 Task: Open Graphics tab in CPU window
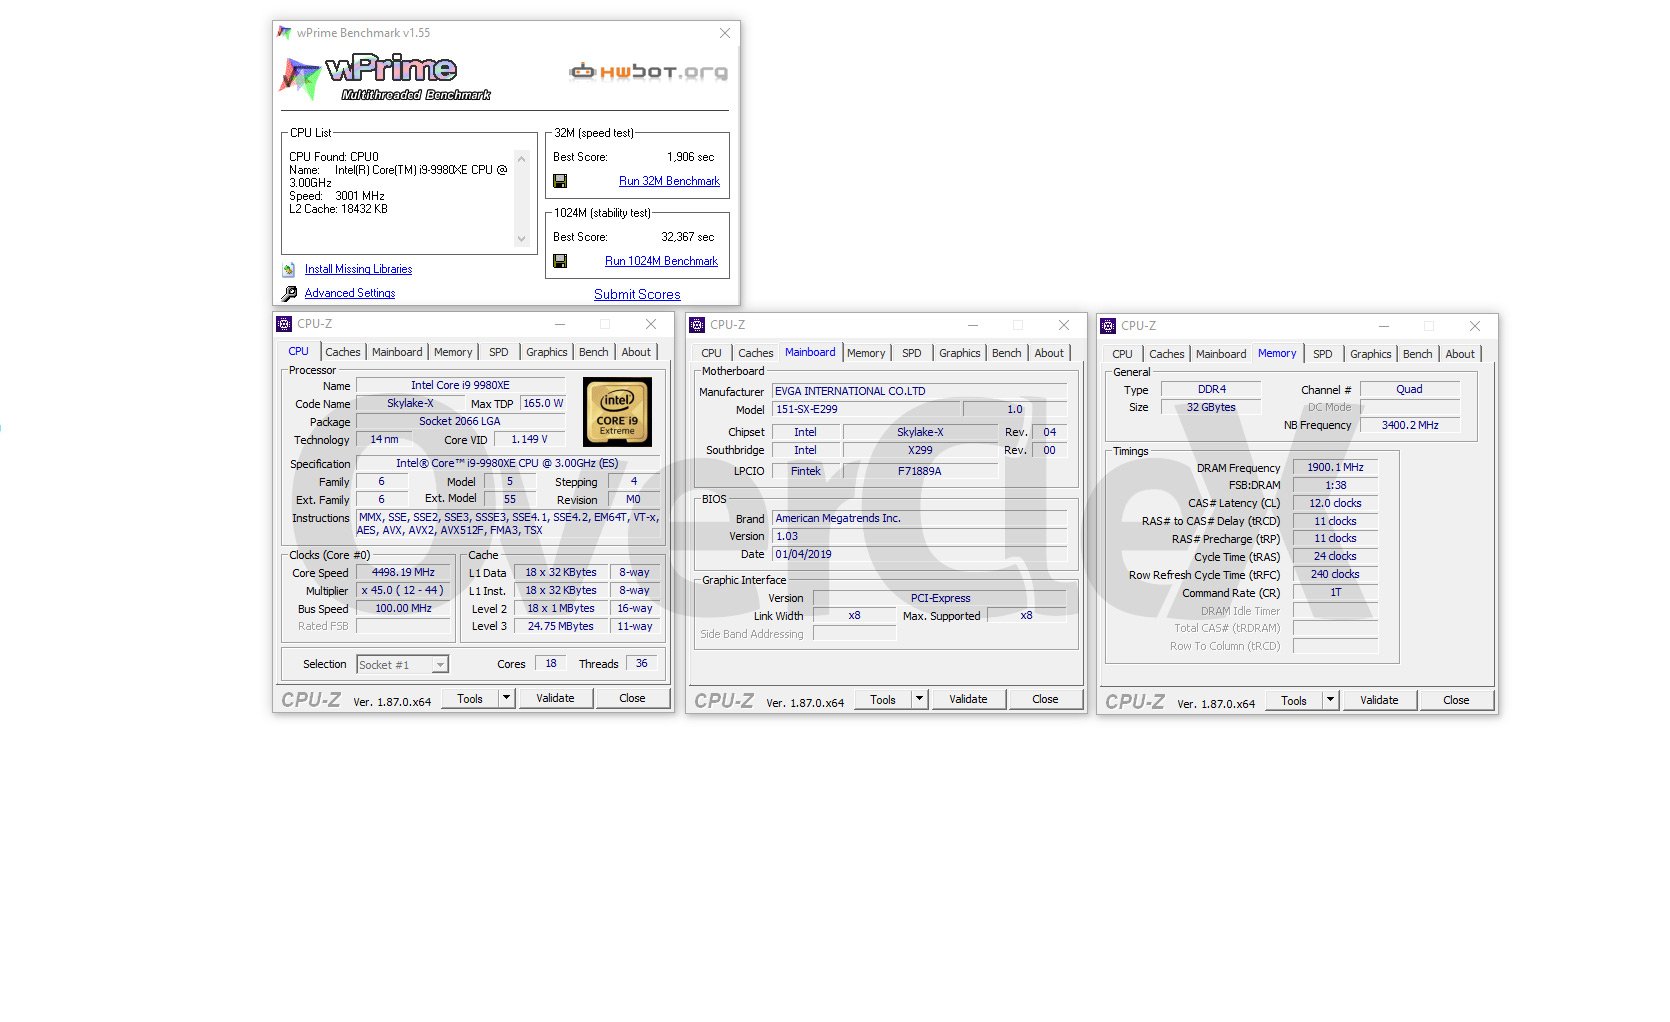[x=547, y=352]
